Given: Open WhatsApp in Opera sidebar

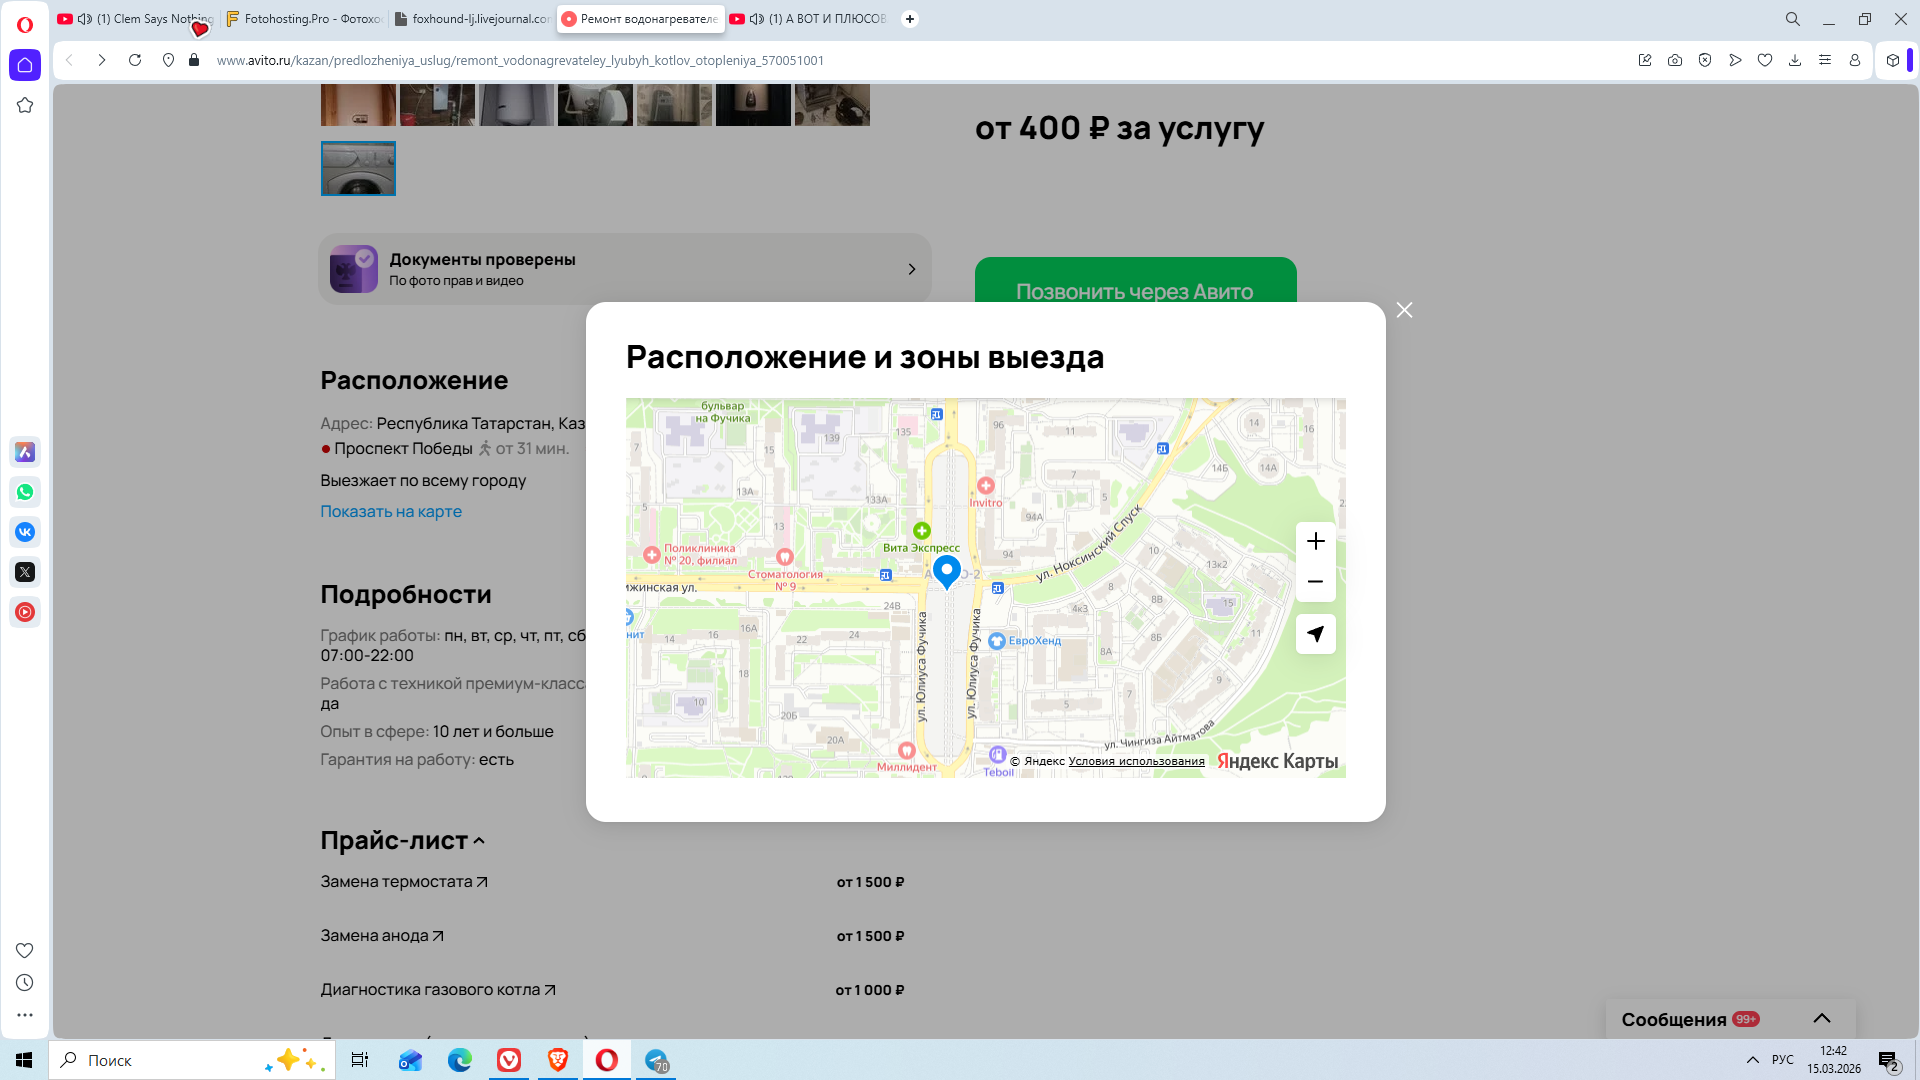Looking at the screenshot, I should click(x=25, y=492).
